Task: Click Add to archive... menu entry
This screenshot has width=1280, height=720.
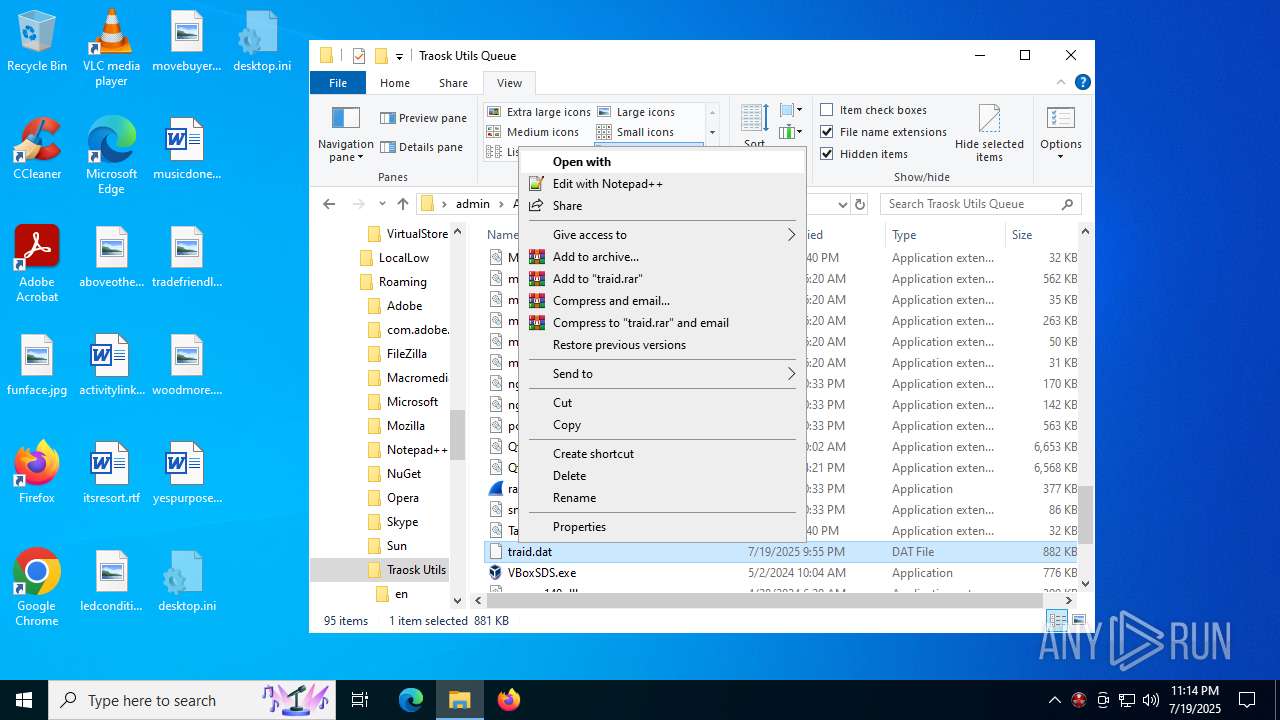Action: click(x=664, y=257)
